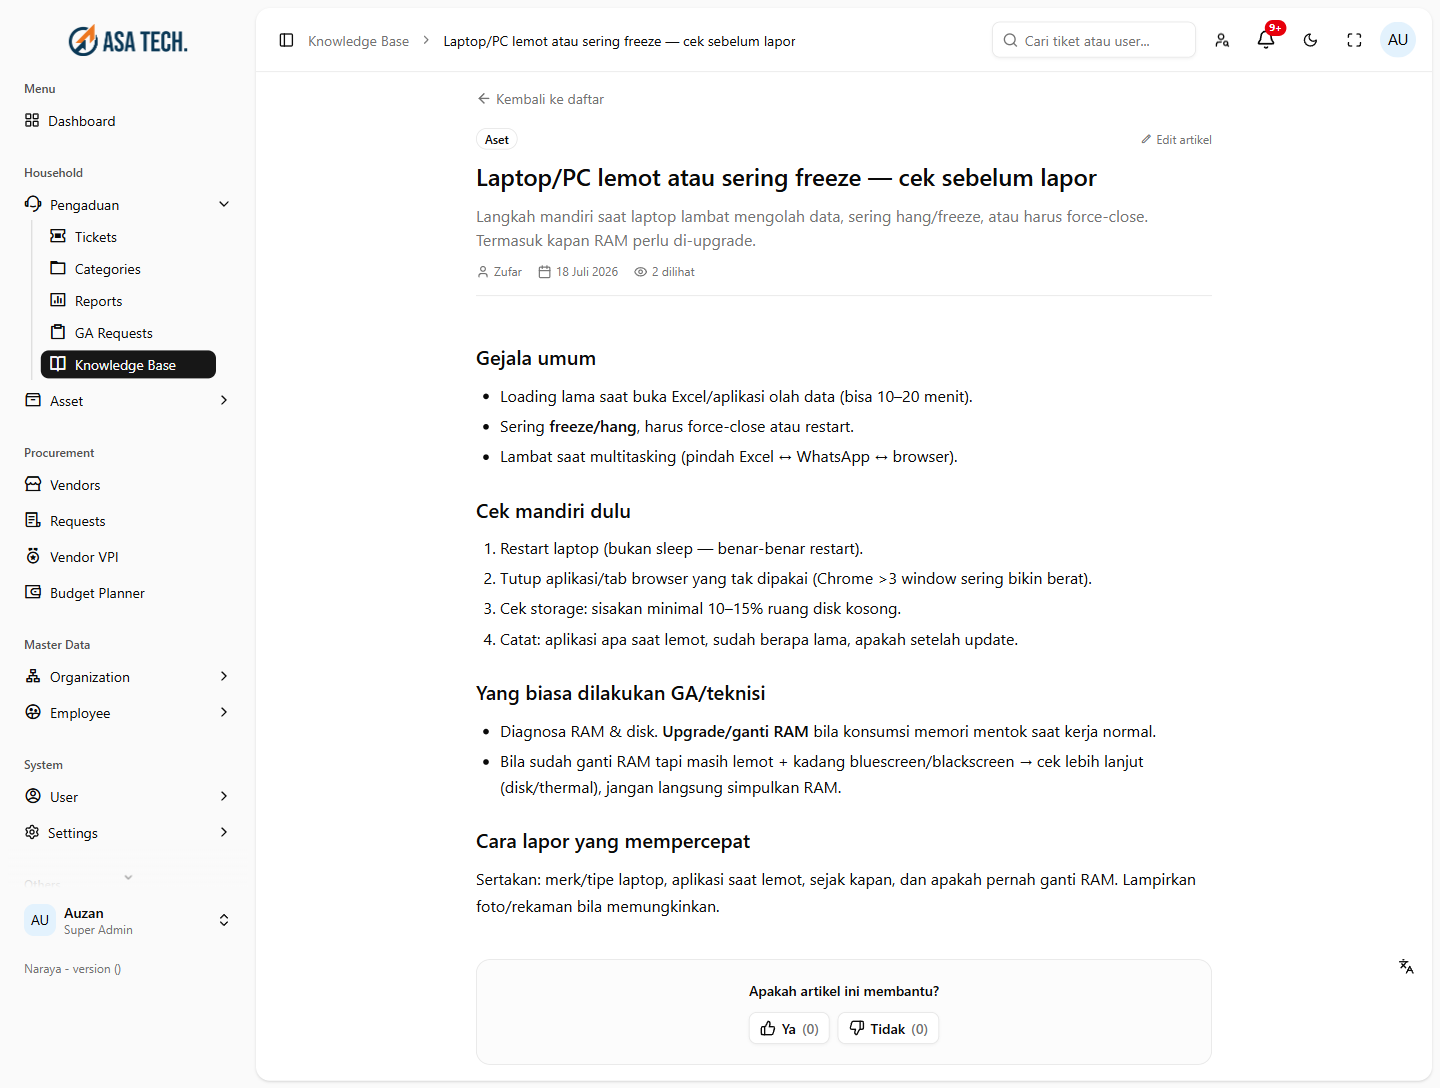Image resolution: width=1440 pixels, height=1088 pixels.
Task: Collapse the Pengaduan menu chevron
Action: tap(224, 204)
